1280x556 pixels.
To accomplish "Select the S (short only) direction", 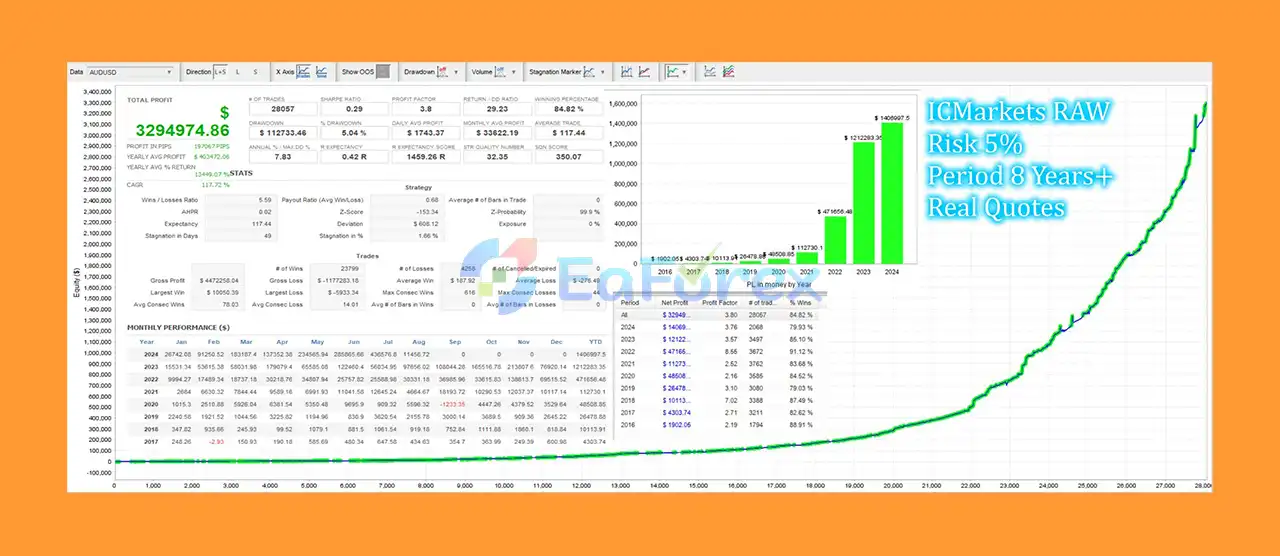I will point(254,72).
